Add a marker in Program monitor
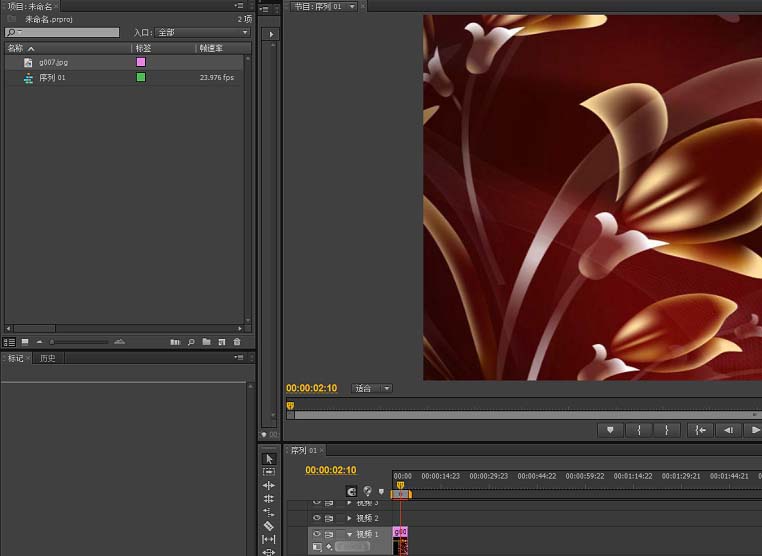The width and height of the screenshot is (762, 556). click(x=609, y=430)
